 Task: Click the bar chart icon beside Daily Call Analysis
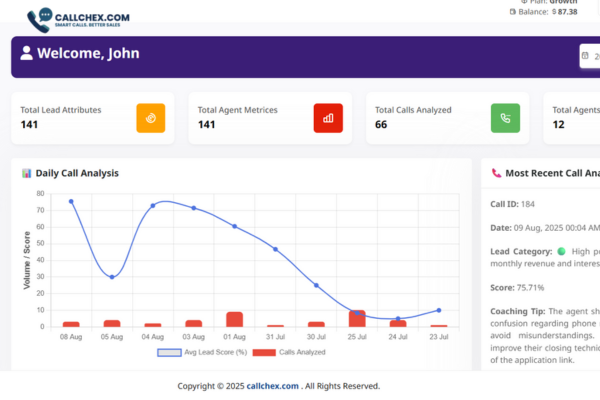[27, 173]
